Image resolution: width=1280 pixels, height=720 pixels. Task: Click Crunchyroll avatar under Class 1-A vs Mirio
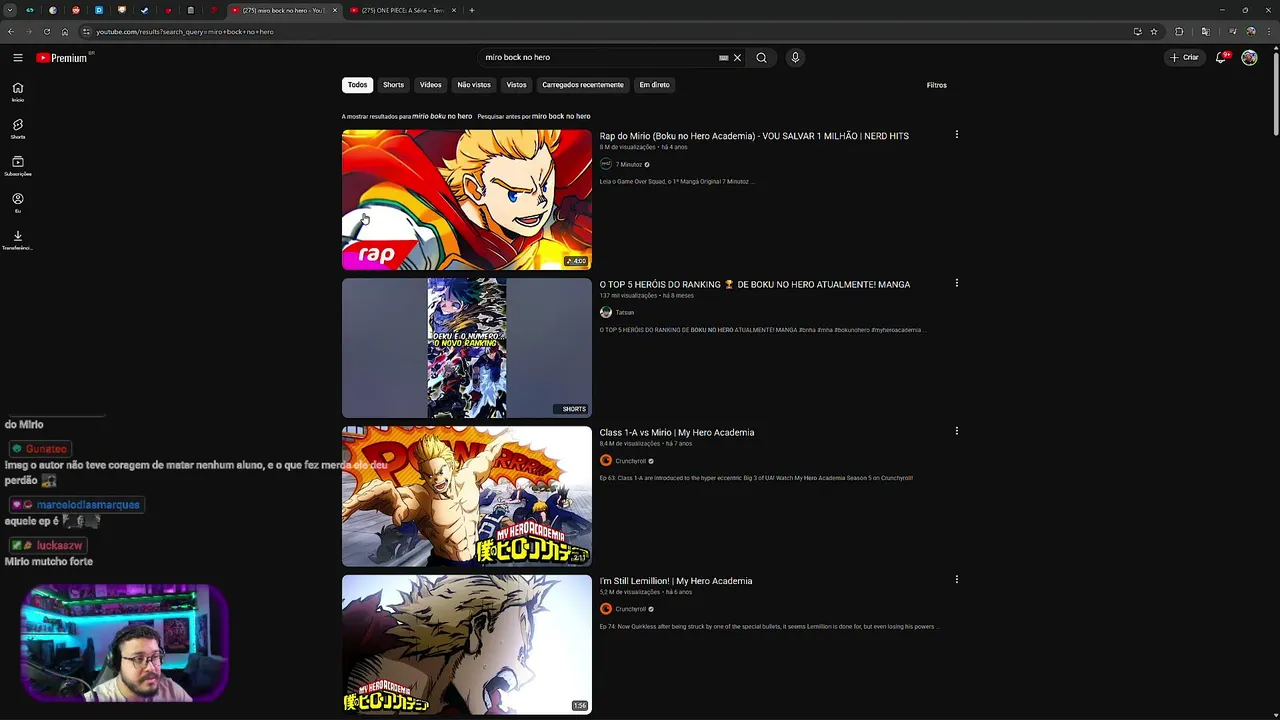(x=605, y=461)
